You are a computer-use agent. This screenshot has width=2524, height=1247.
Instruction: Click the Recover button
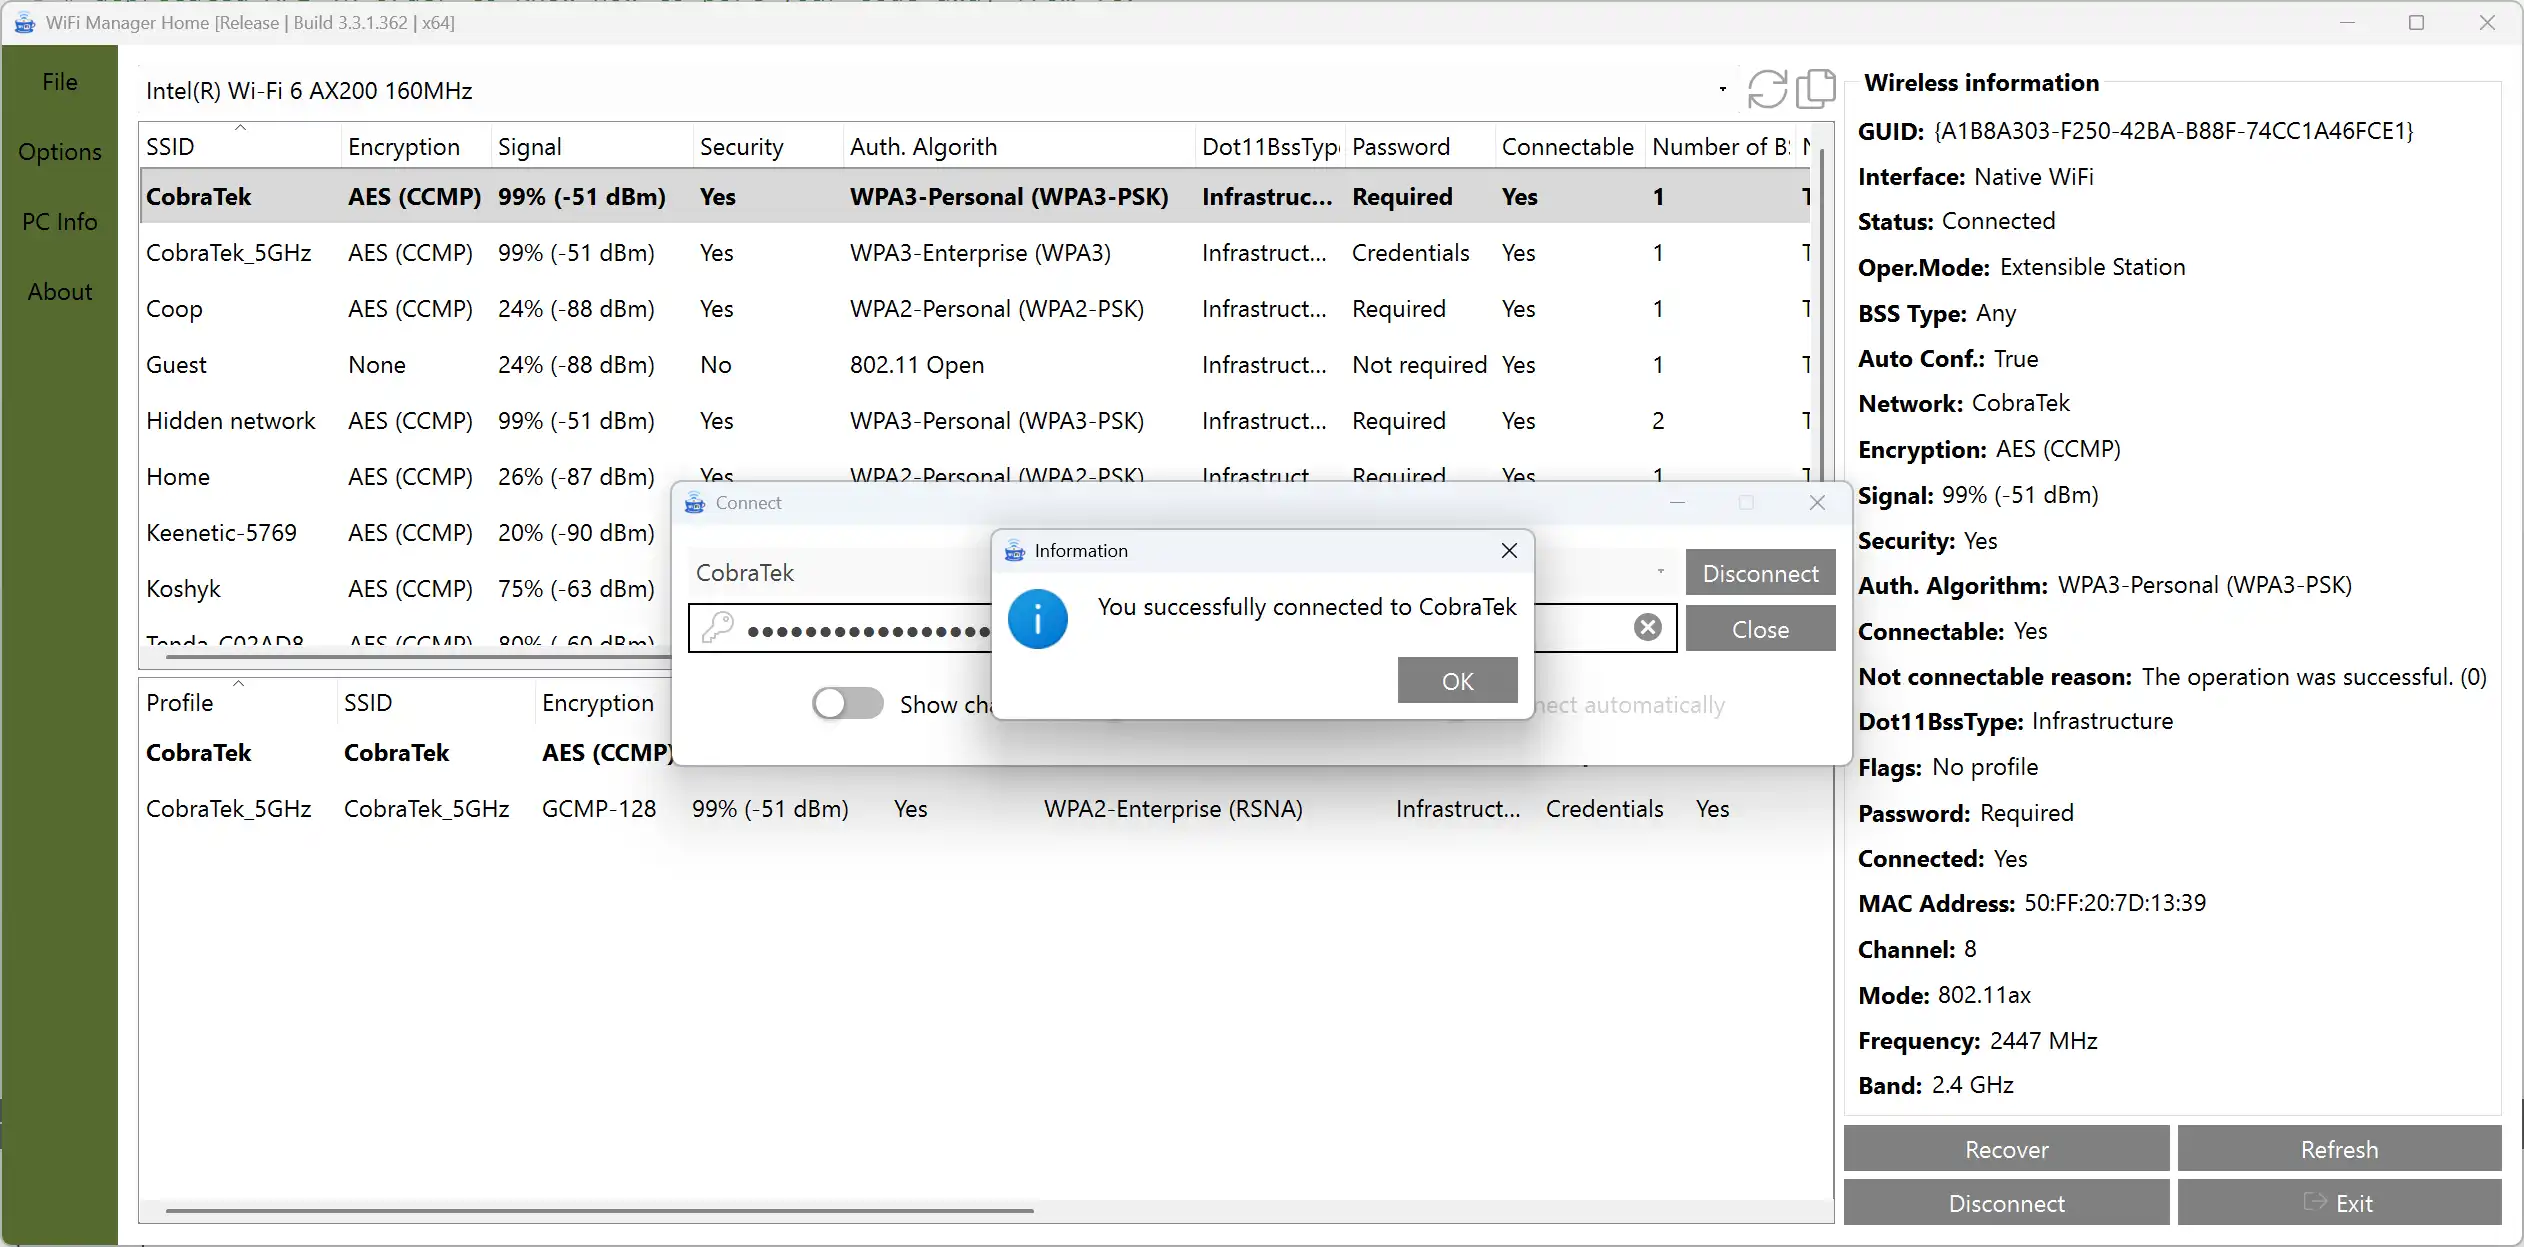2005,1149
